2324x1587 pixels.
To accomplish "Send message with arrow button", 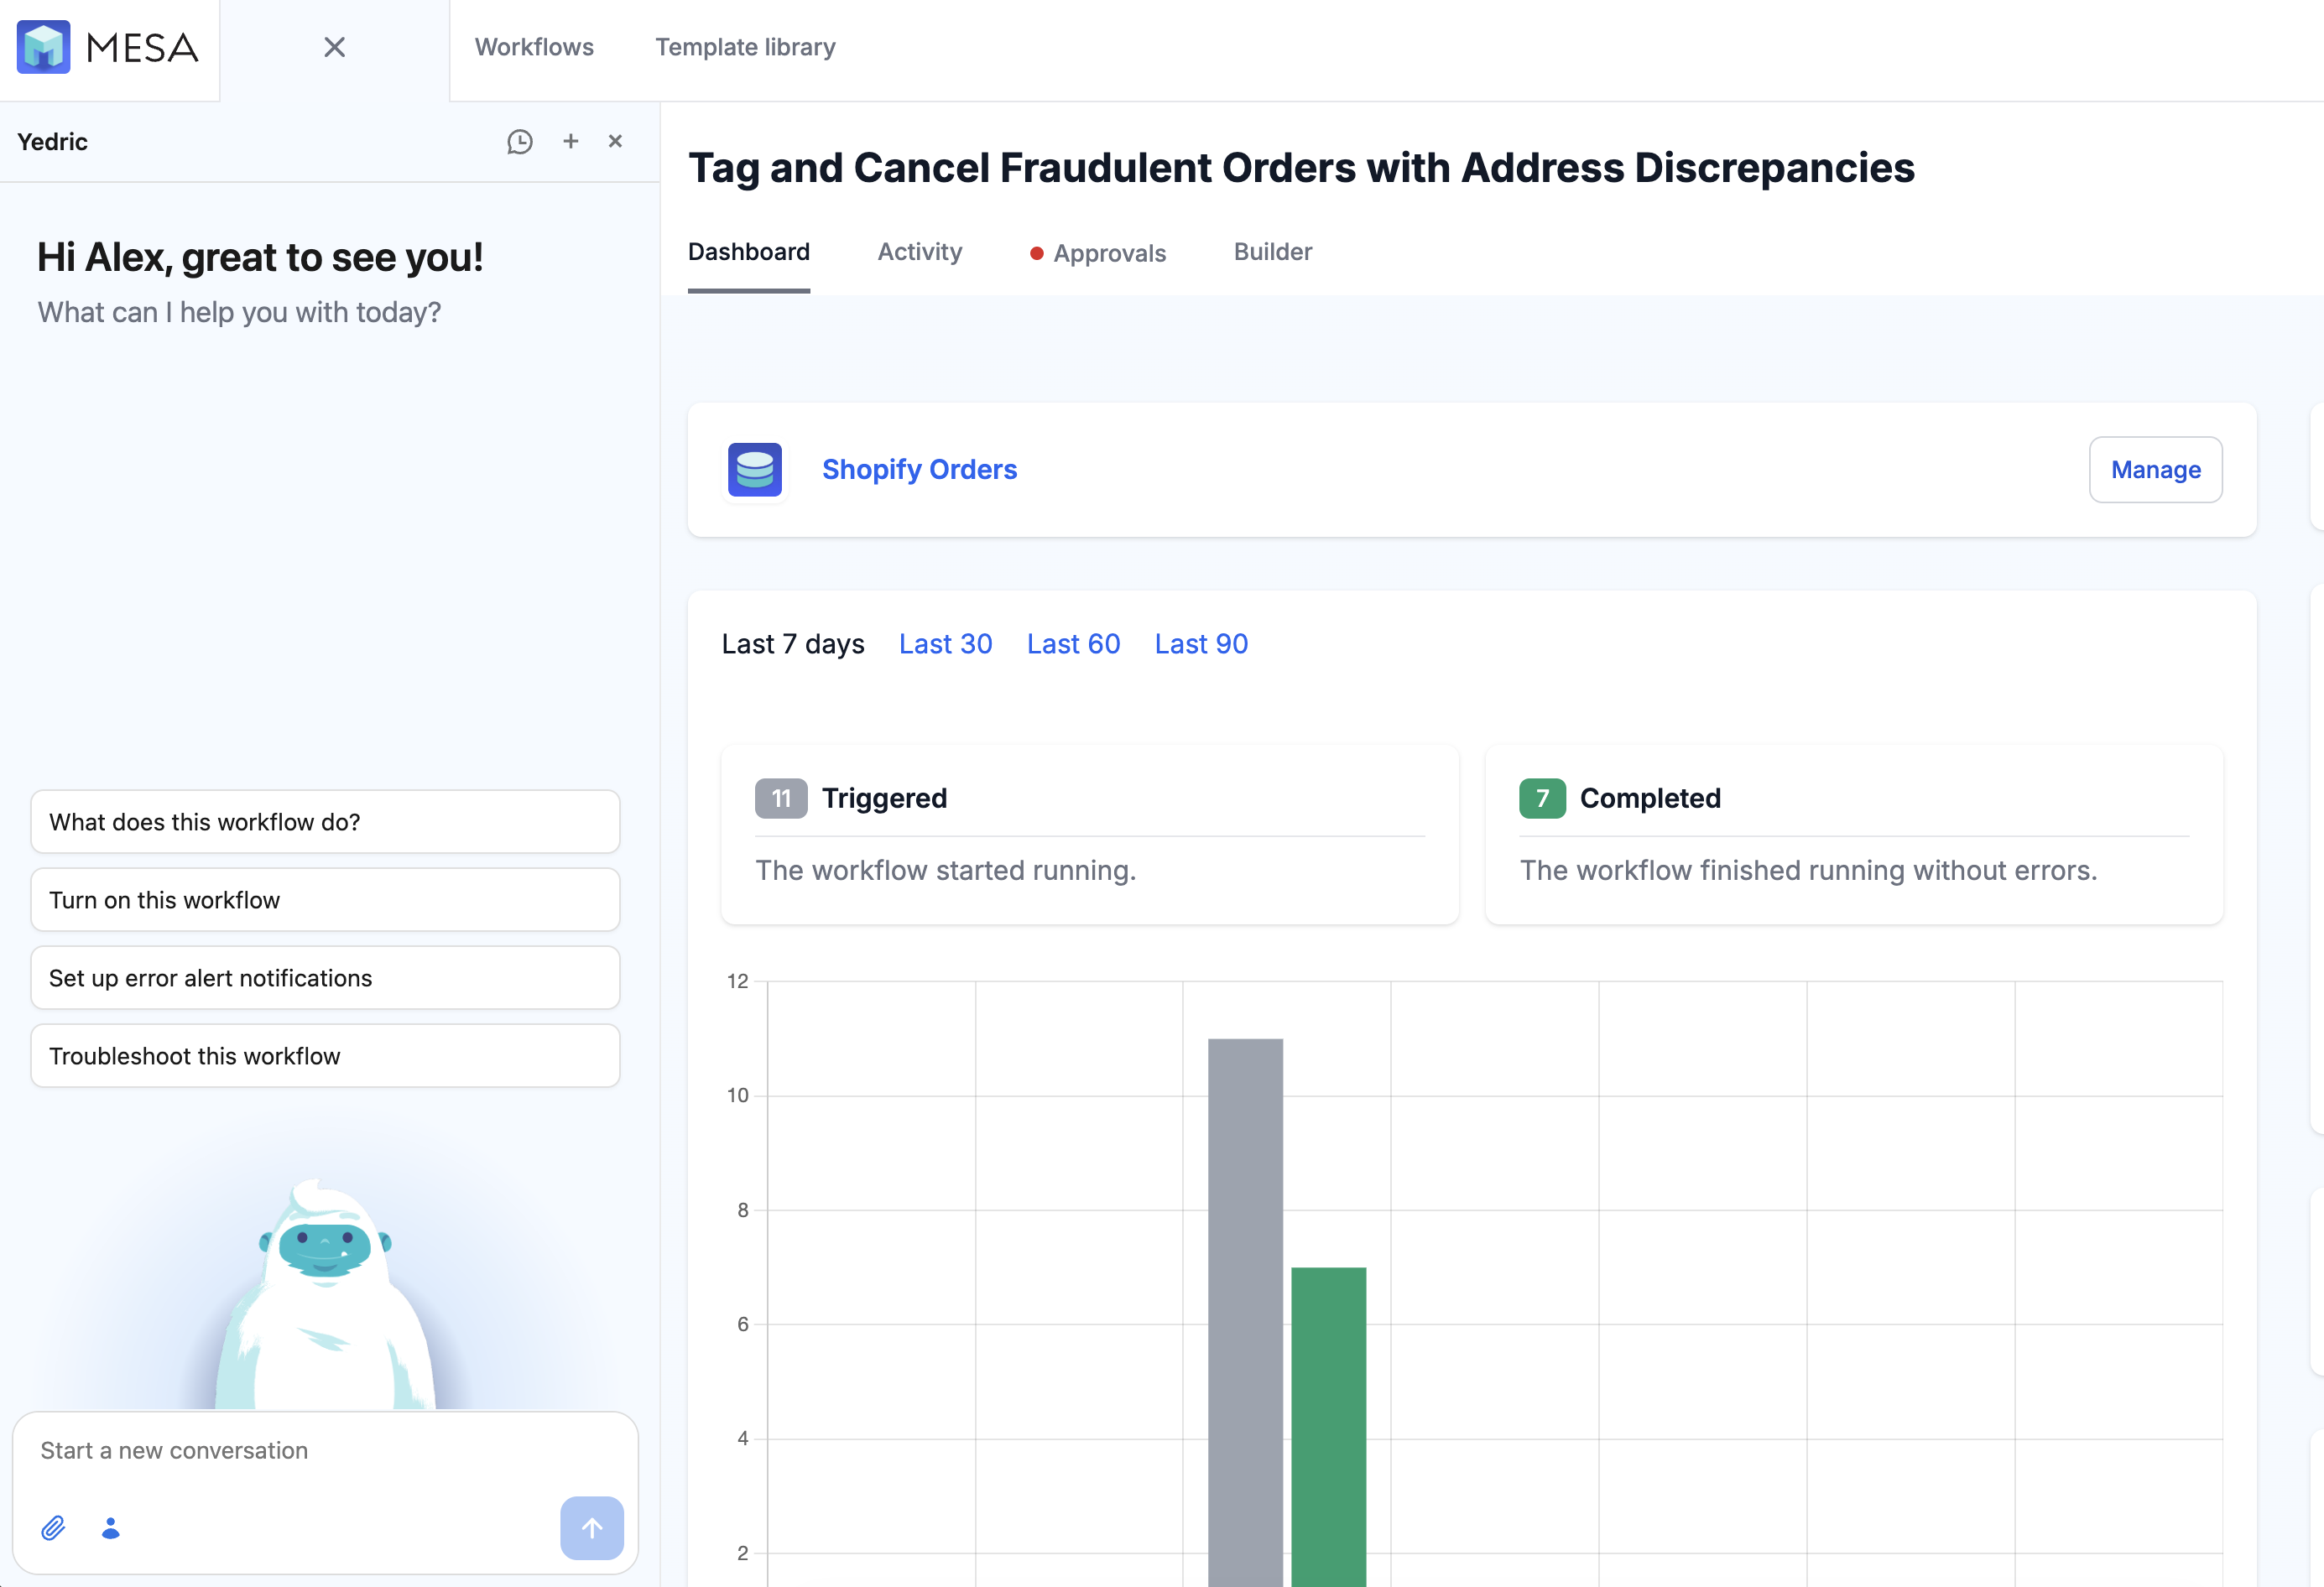I will tap(592, 1528).
